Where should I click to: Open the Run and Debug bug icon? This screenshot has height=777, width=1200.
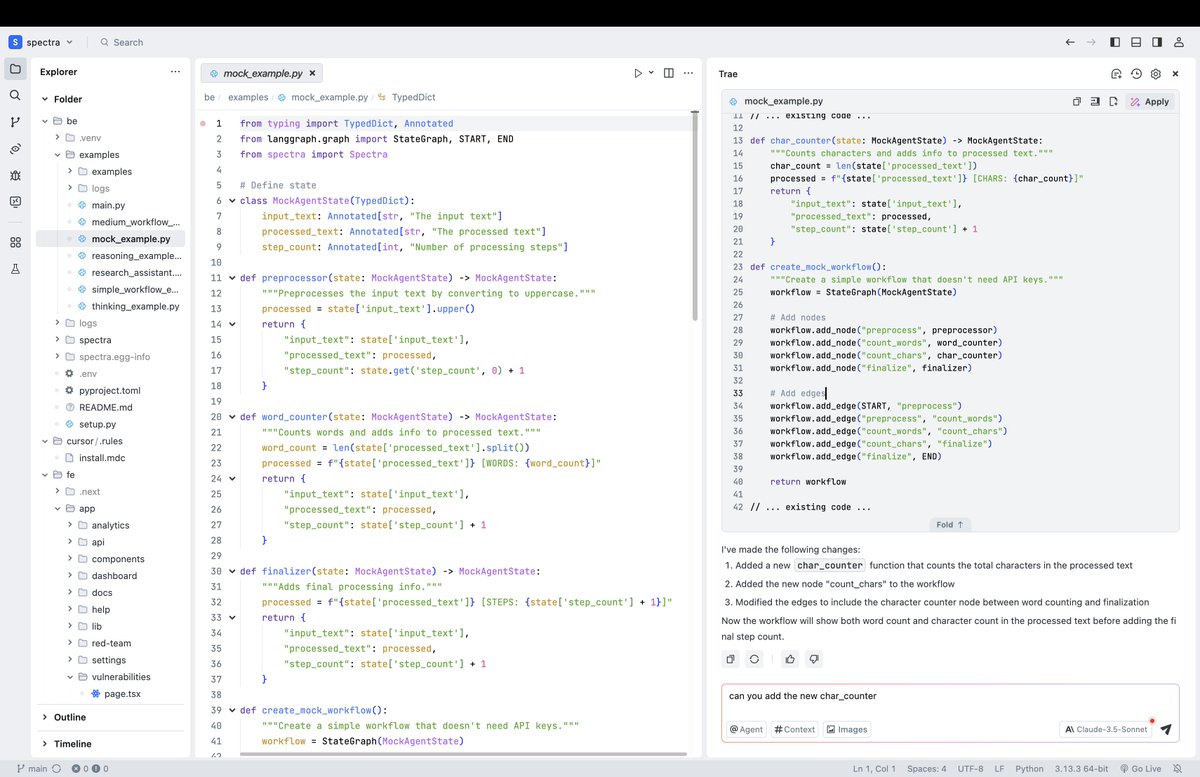pos(15,175)
